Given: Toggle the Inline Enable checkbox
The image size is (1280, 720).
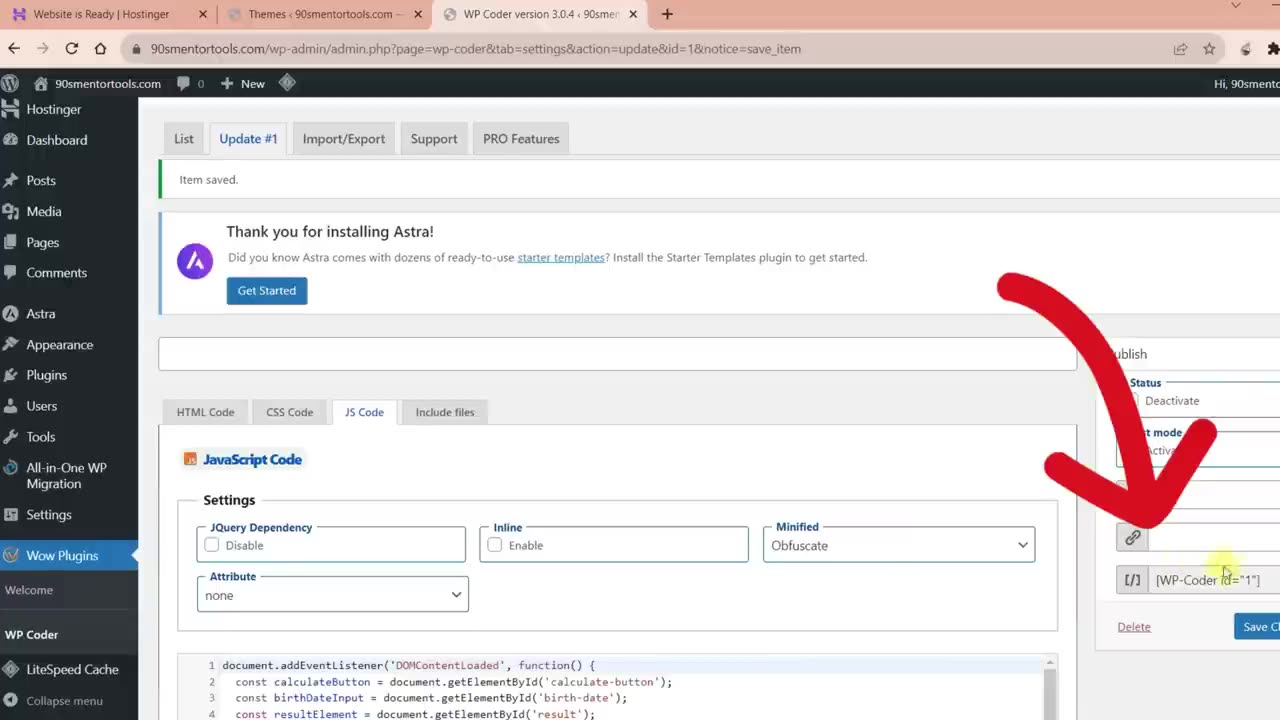Looking at the screenshot, I should (x=494, y=545).
